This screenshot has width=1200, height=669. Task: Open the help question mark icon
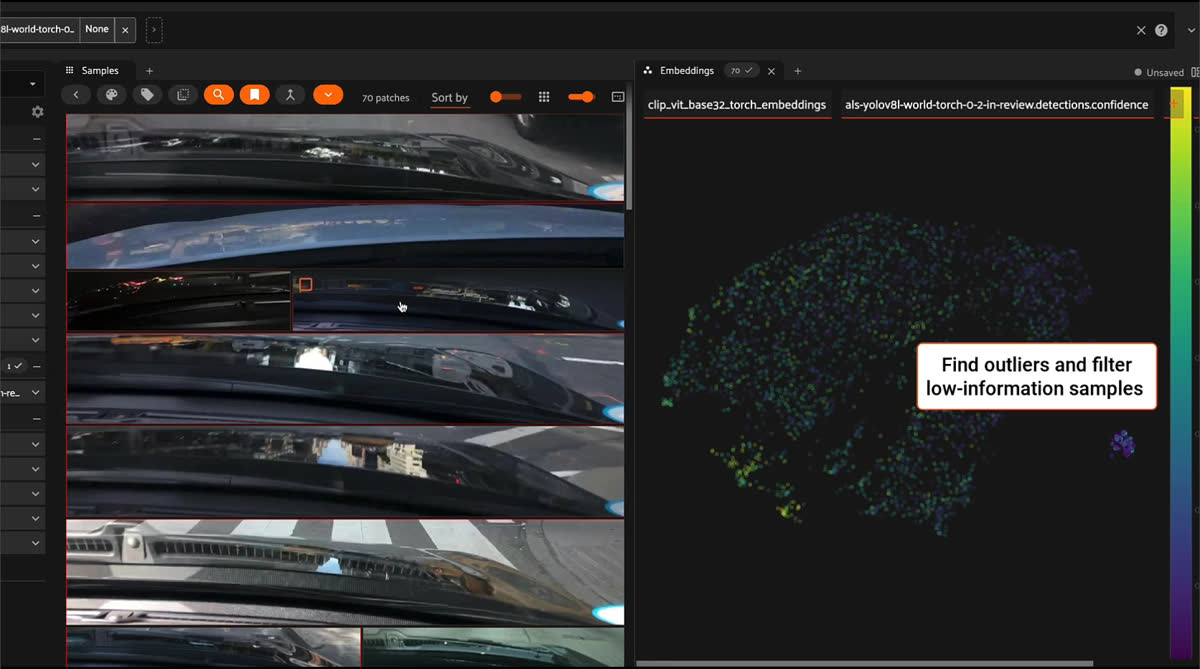pyautogui.click(x=1161, y=30)
